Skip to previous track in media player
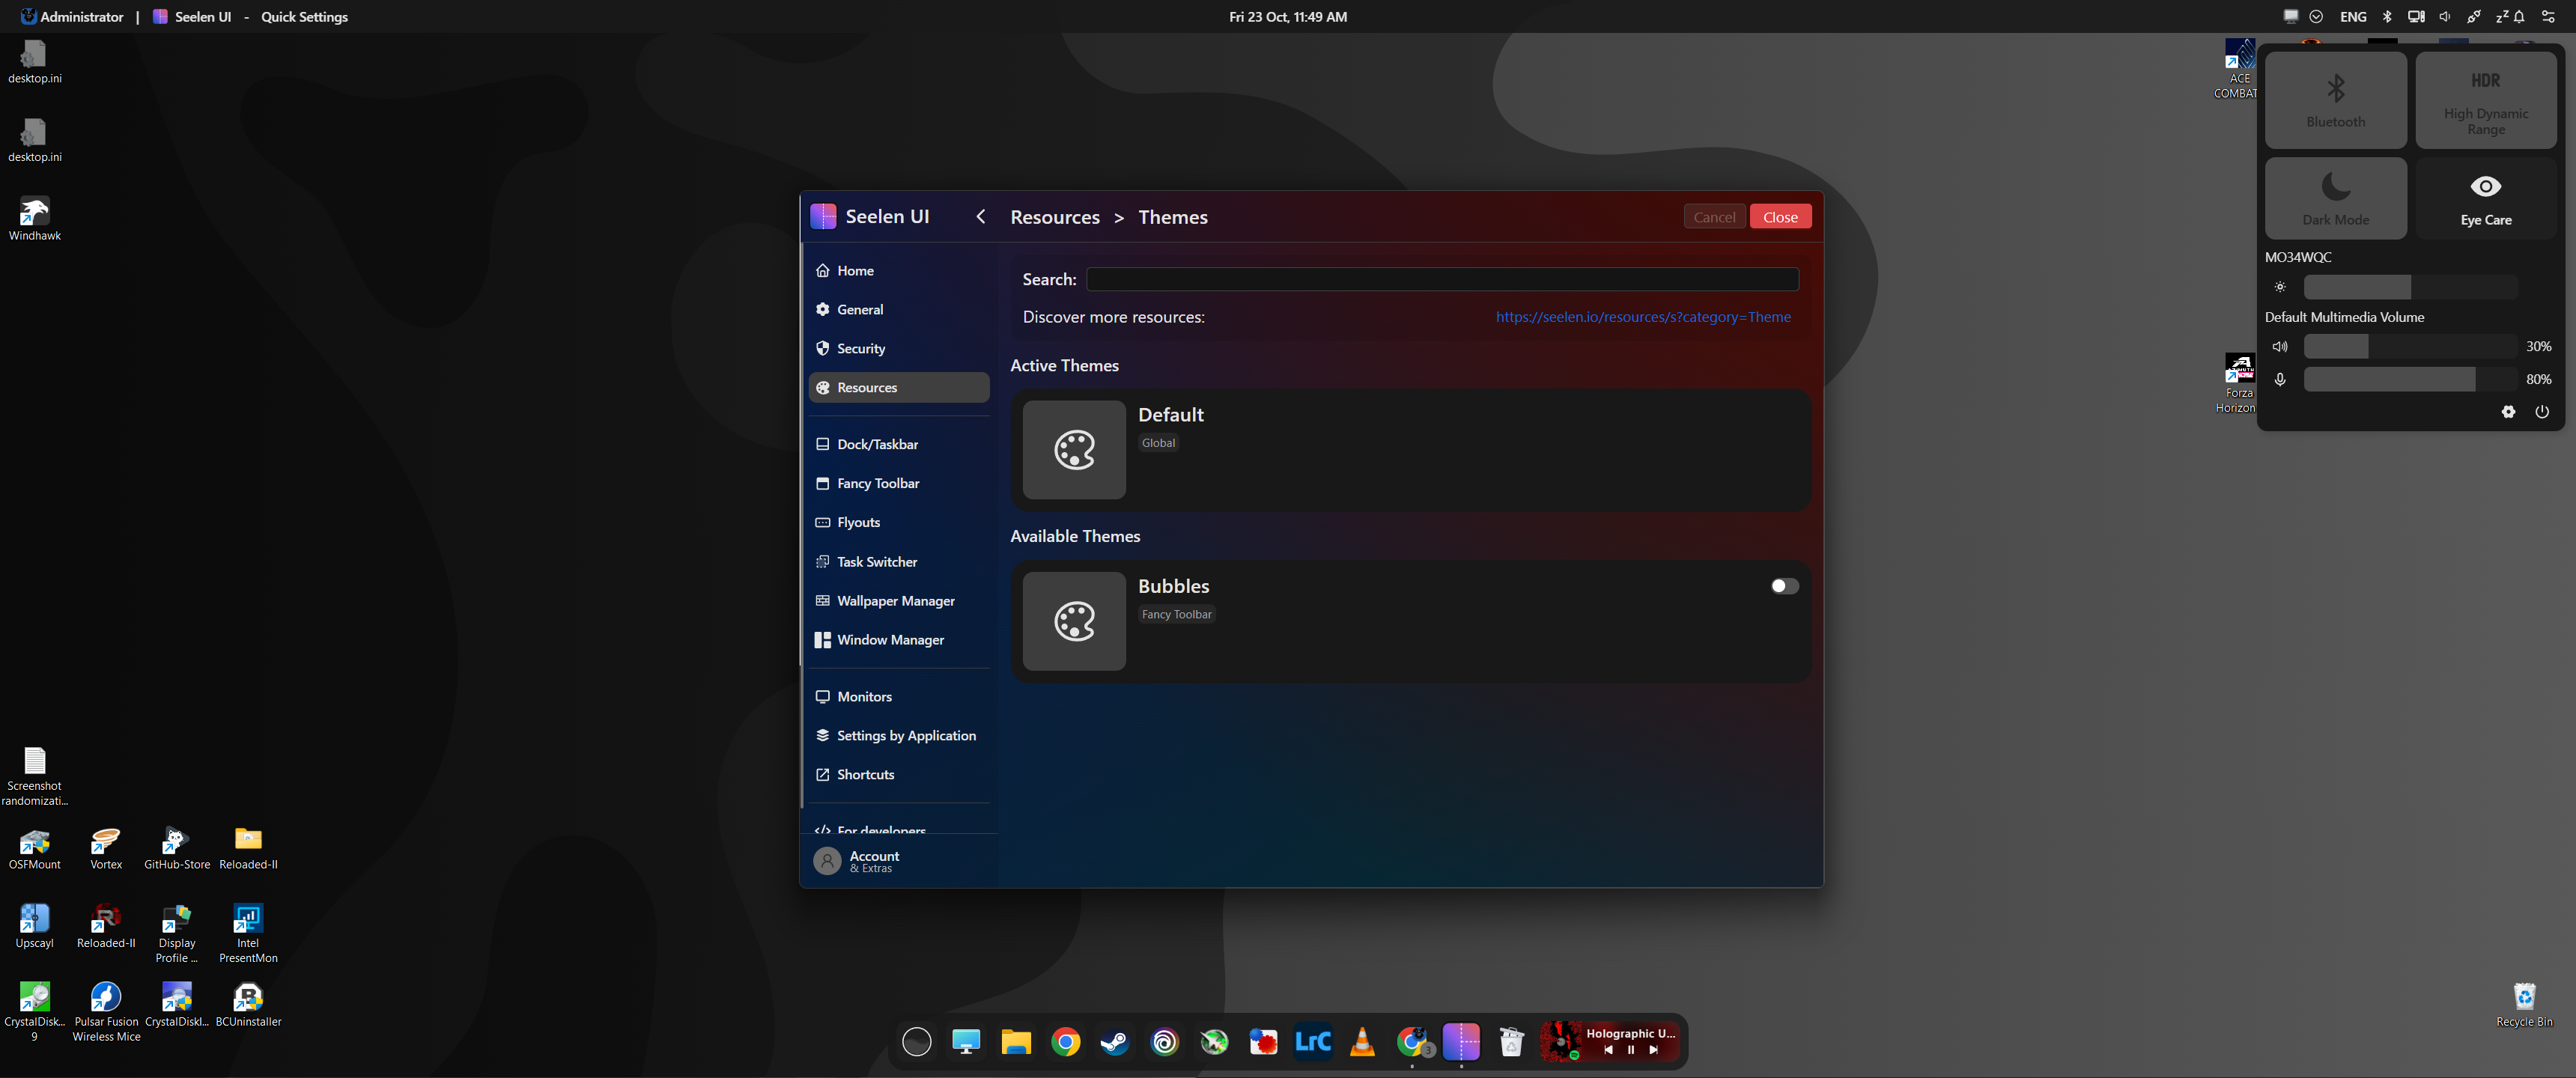This screenshot has width=2576, height=1078. [x=1608, y=1050]
